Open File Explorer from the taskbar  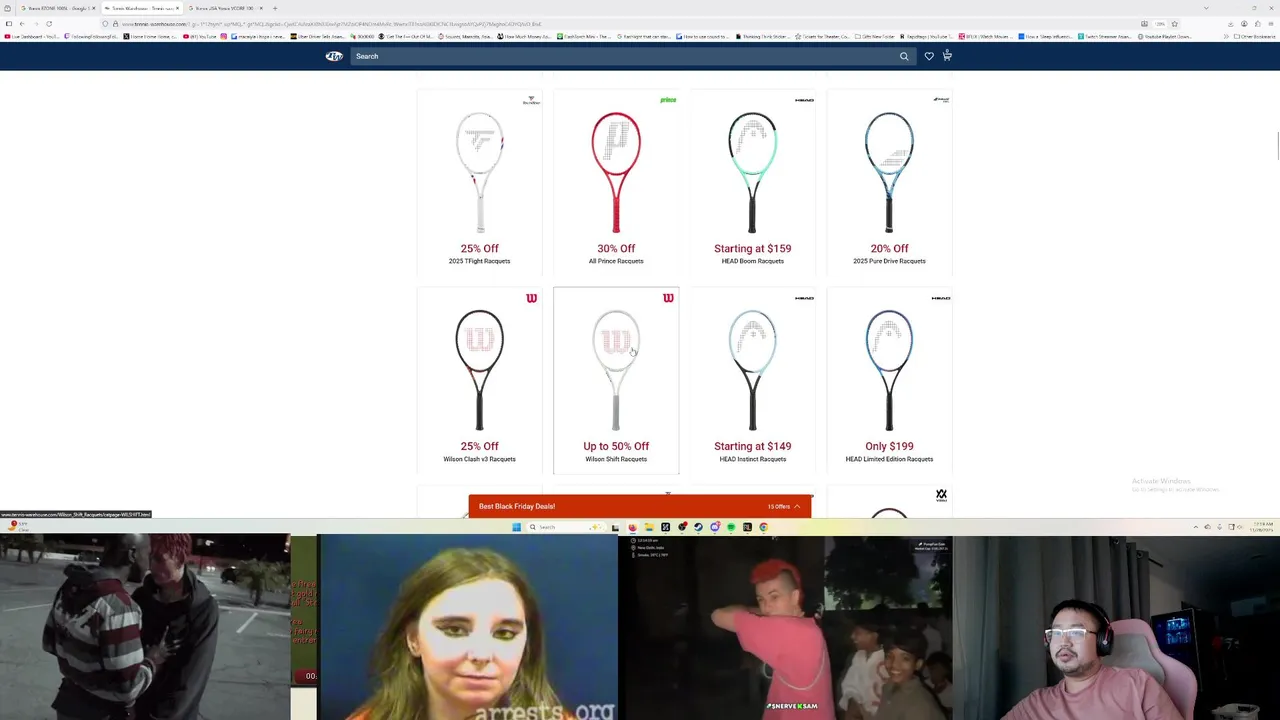pos(649,527)
